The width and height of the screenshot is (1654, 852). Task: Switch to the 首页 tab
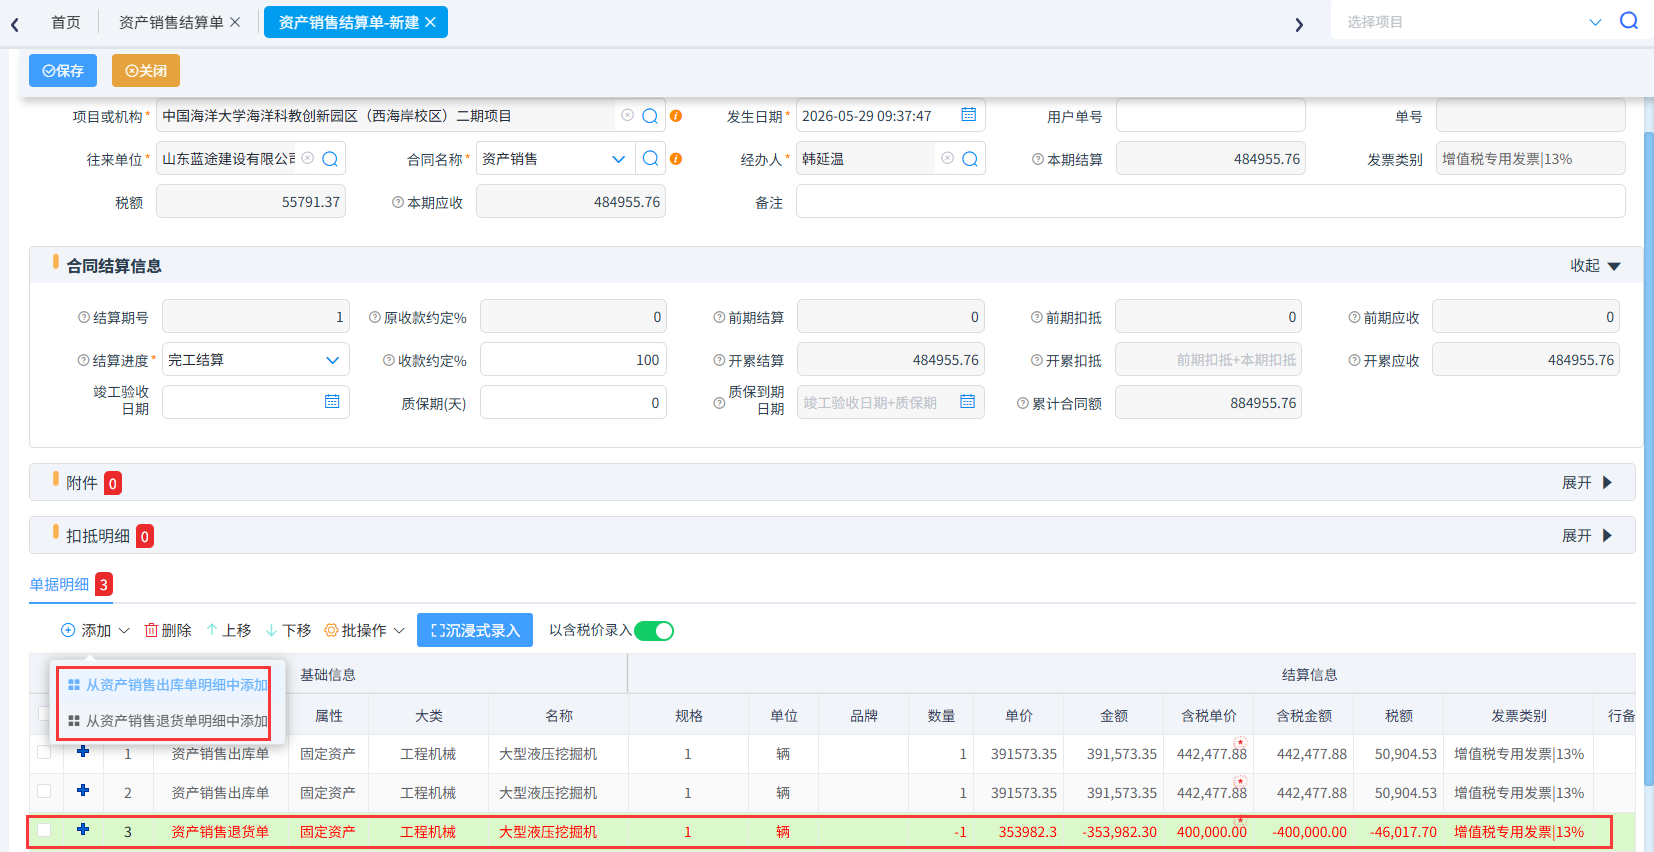point(66,22)
